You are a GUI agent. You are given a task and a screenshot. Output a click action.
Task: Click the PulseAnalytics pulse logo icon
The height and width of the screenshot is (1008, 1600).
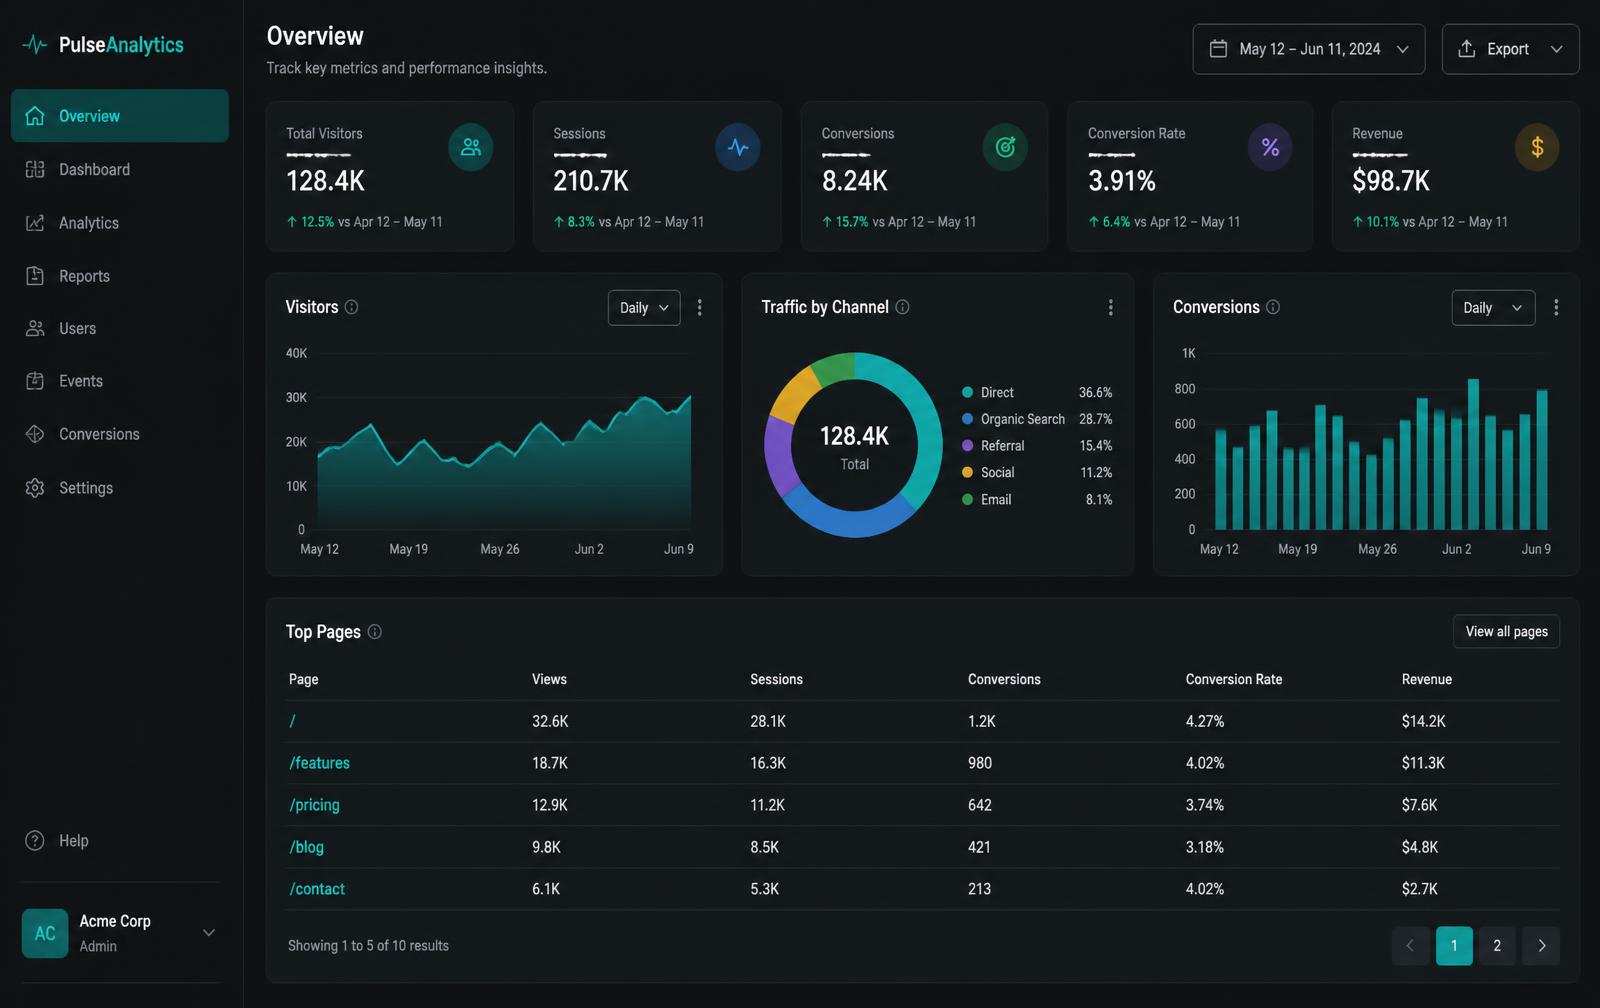coord(35,45)
